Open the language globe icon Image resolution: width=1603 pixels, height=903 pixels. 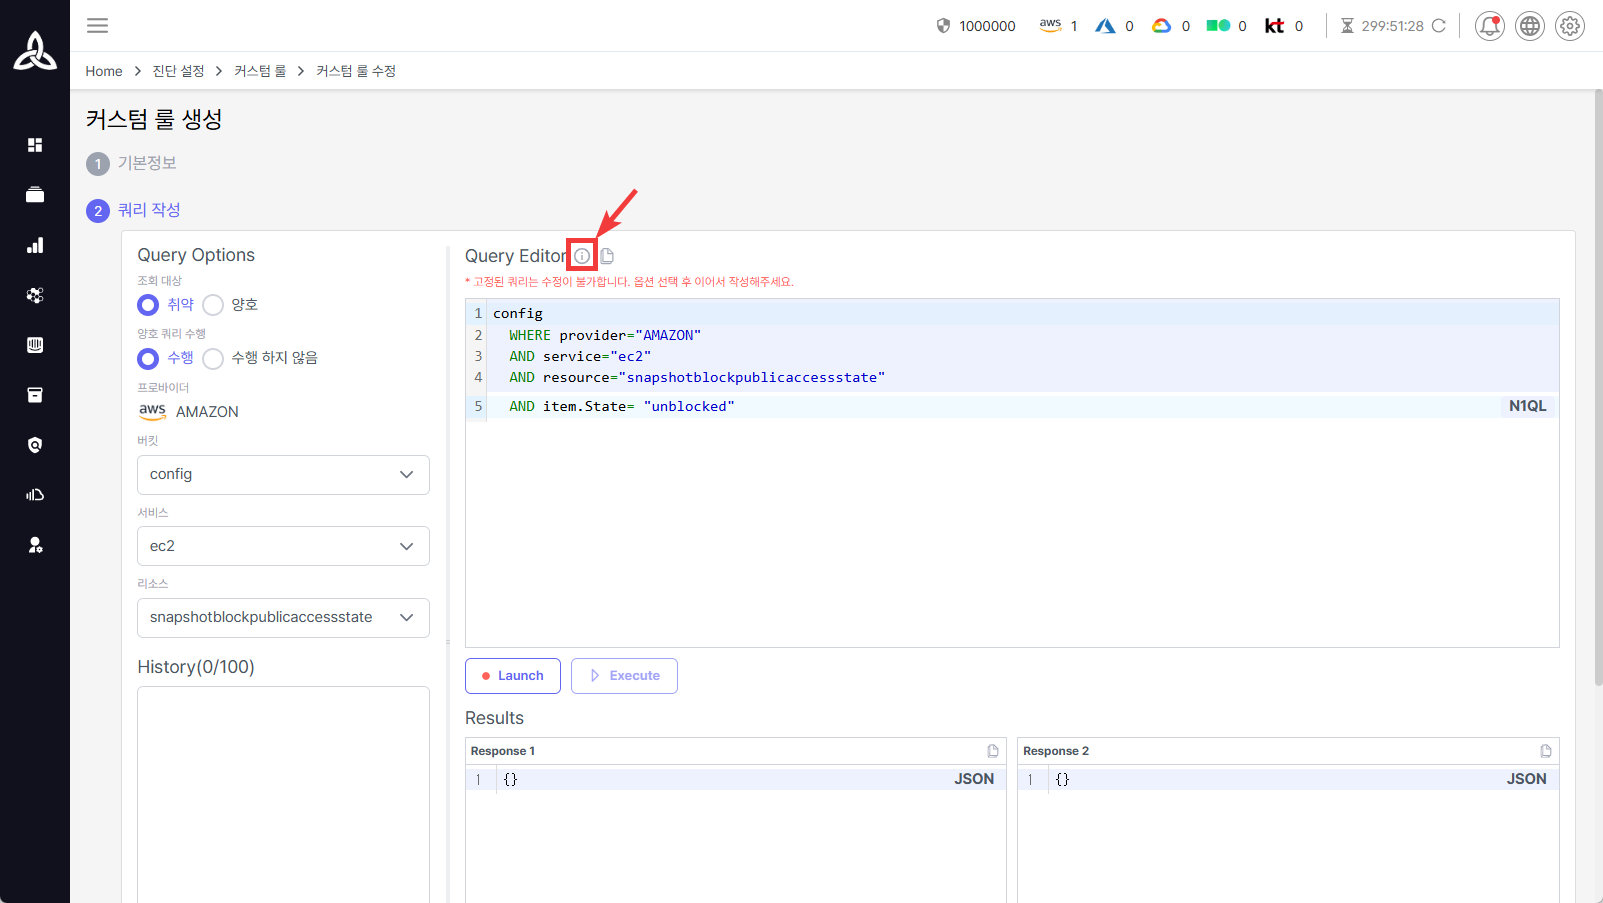[x=1529, y=26]
